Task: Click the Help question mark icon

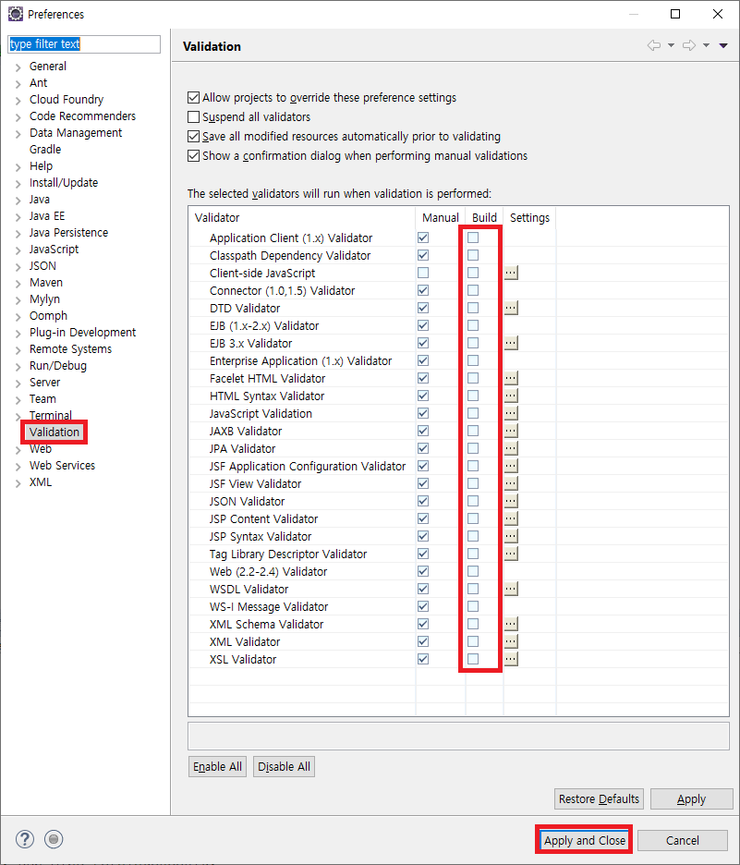Action: coord(26,839)
